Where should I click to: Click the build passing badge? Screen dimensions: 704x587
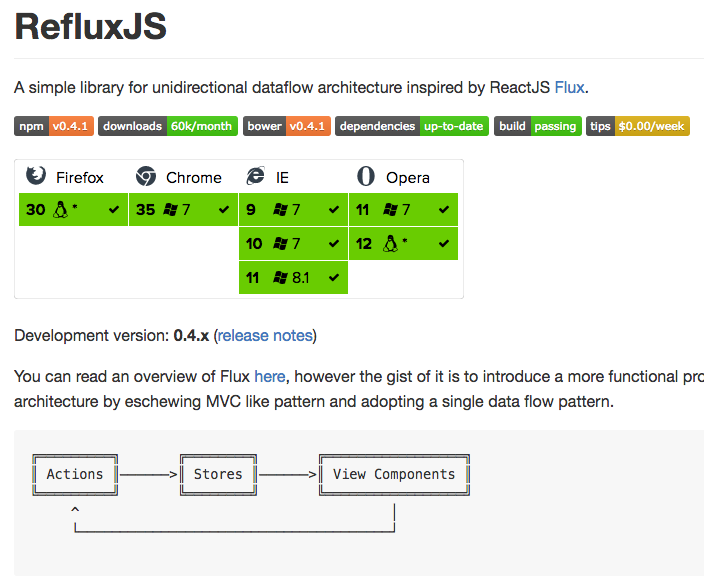(x=538, y=126)
